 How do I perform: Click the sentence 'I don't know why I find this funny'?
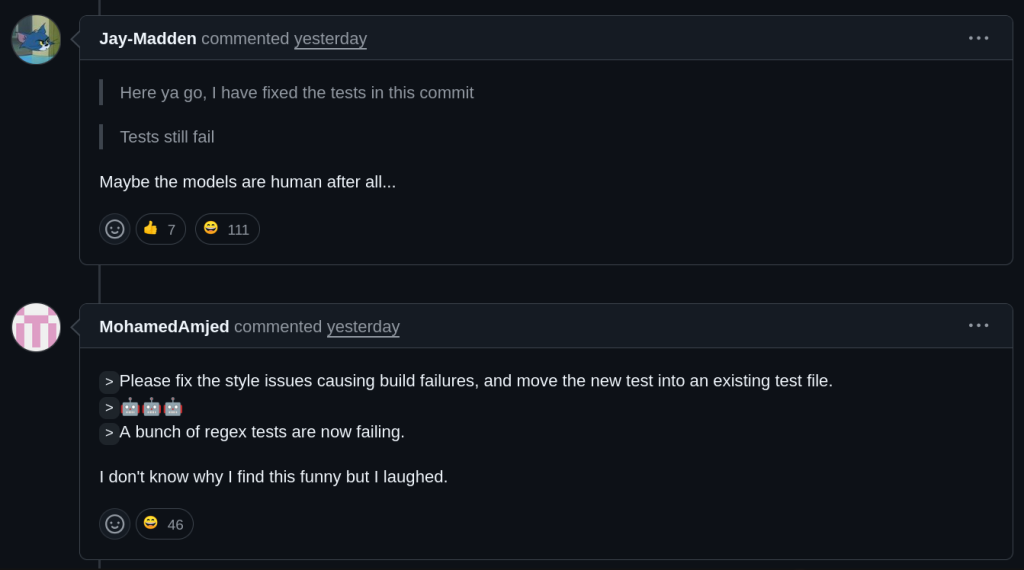point(274,477)
